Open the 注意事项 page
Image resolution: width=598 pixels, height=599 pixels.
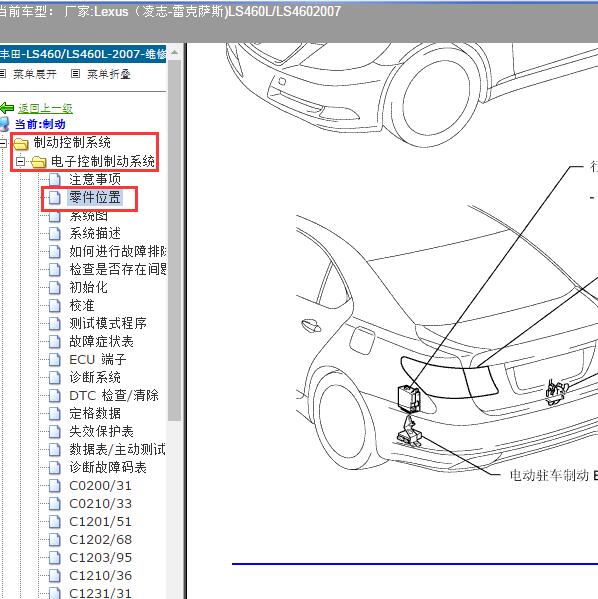[x=95, y=179]
